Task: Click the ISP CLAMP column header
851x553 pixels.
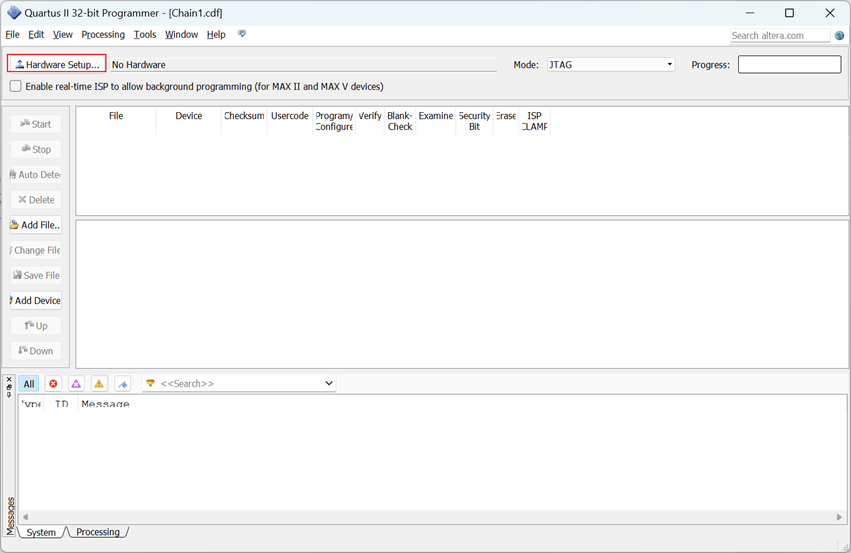Action: click(x=535, y=120)
